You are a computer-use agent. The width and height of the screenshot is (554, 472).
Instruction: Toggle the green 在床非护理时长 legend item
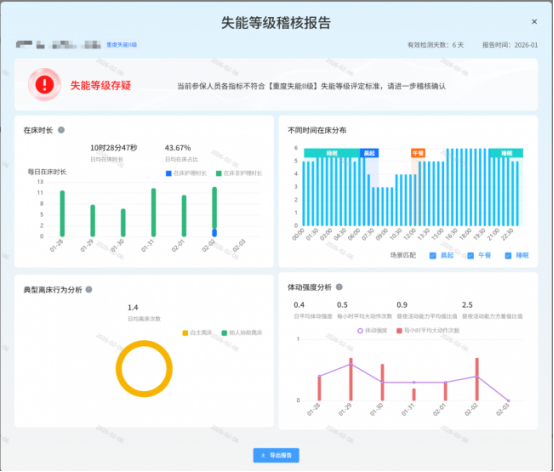(239, 173)
